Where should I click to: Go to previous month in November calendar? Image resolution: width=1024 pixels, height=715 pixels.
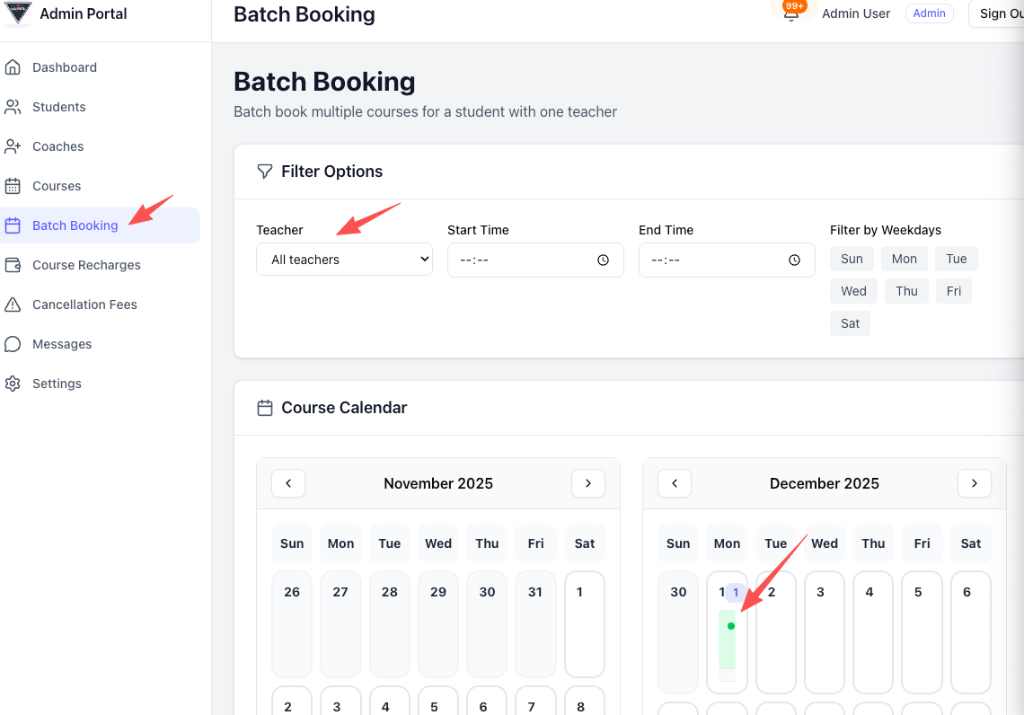tap(288, 483)
